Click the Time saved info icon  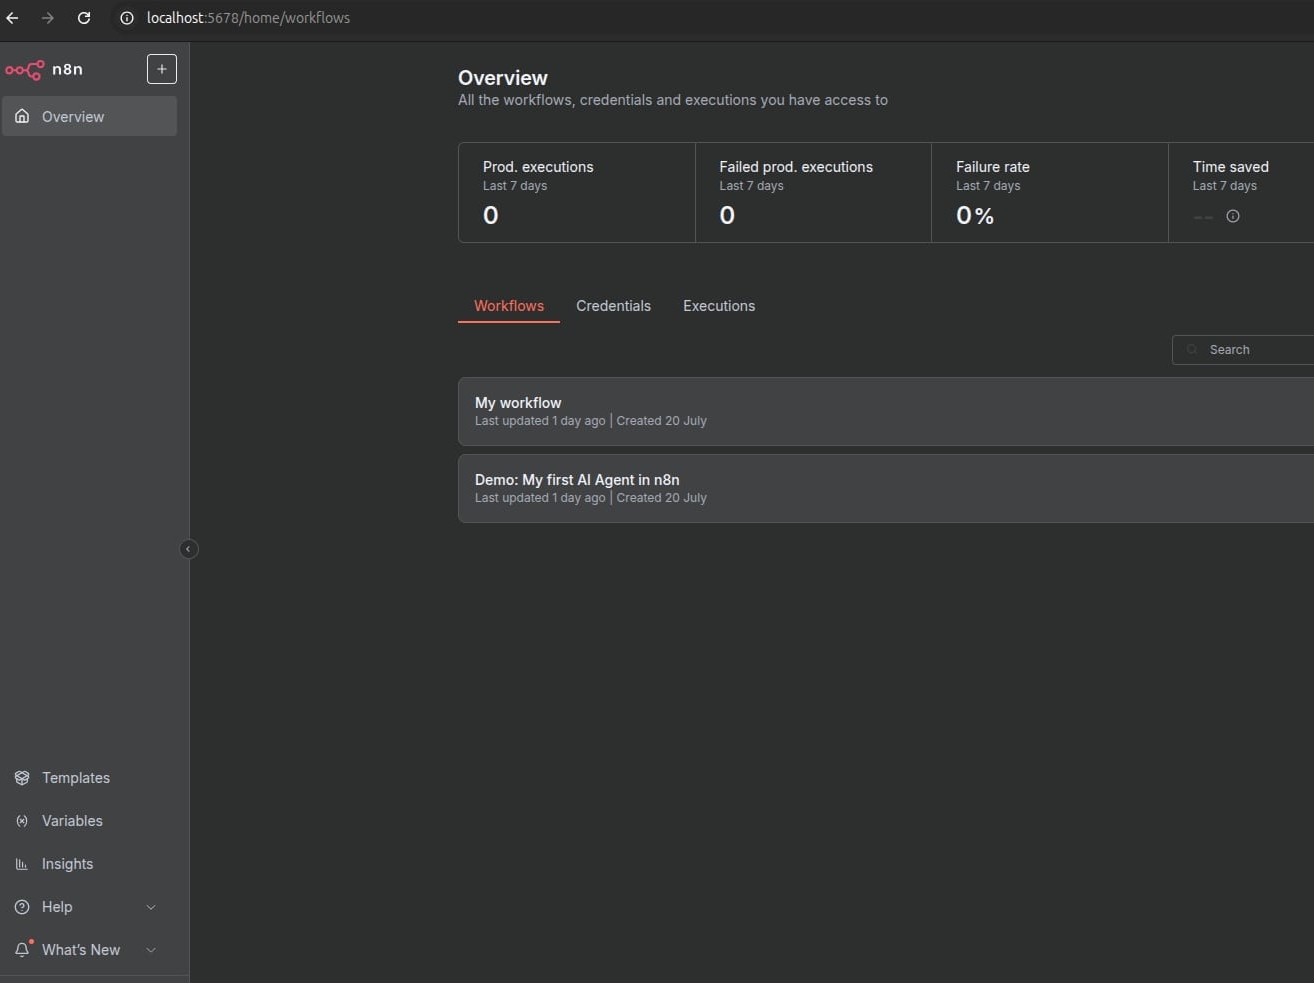point(1233,216)
